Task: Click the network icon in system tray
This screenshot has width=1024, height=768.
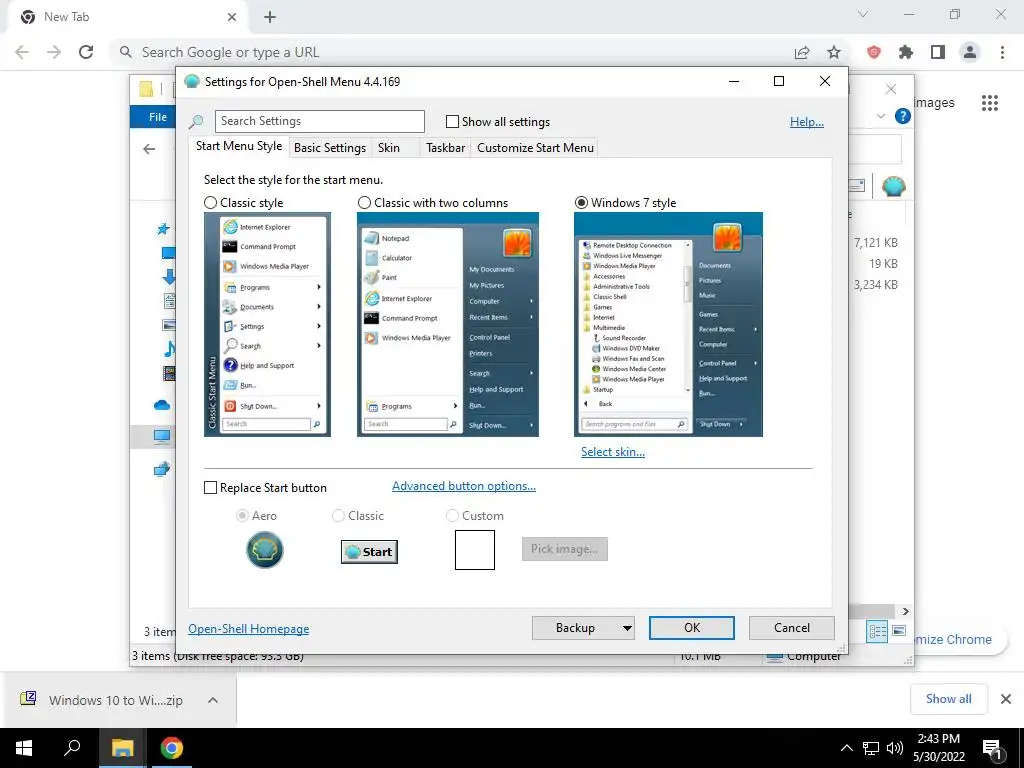Action: [871, 748]
